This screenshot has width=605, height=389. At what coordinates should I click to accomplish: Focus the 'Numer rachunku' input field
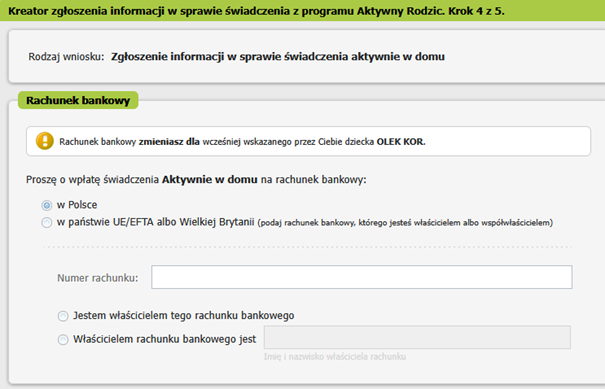362,277
